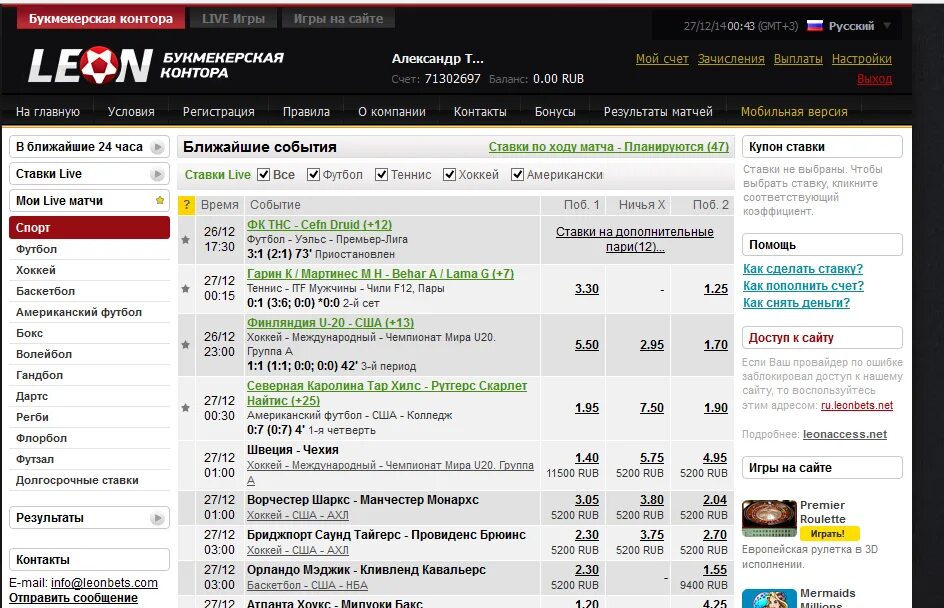Click draw odds 2.95 for Финляндия U-20

(652, 345)
